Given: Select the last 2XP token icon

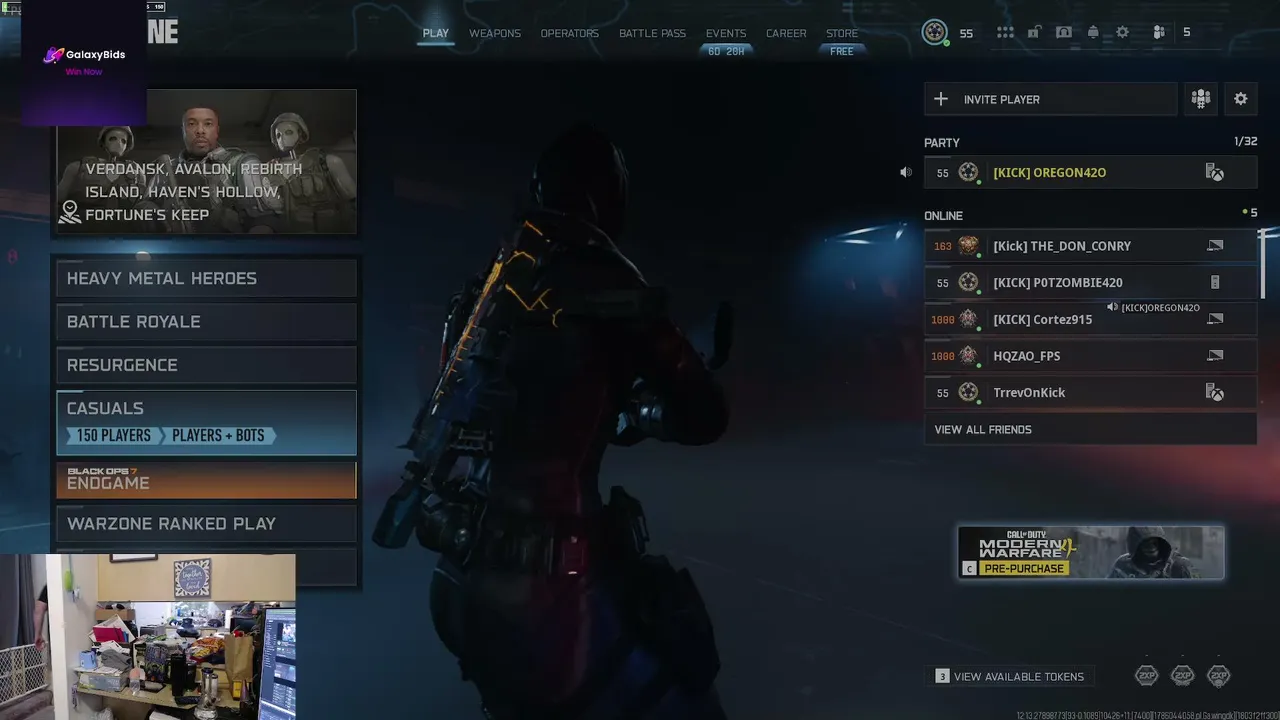Looking at the screenshot, I should 1218,676.
